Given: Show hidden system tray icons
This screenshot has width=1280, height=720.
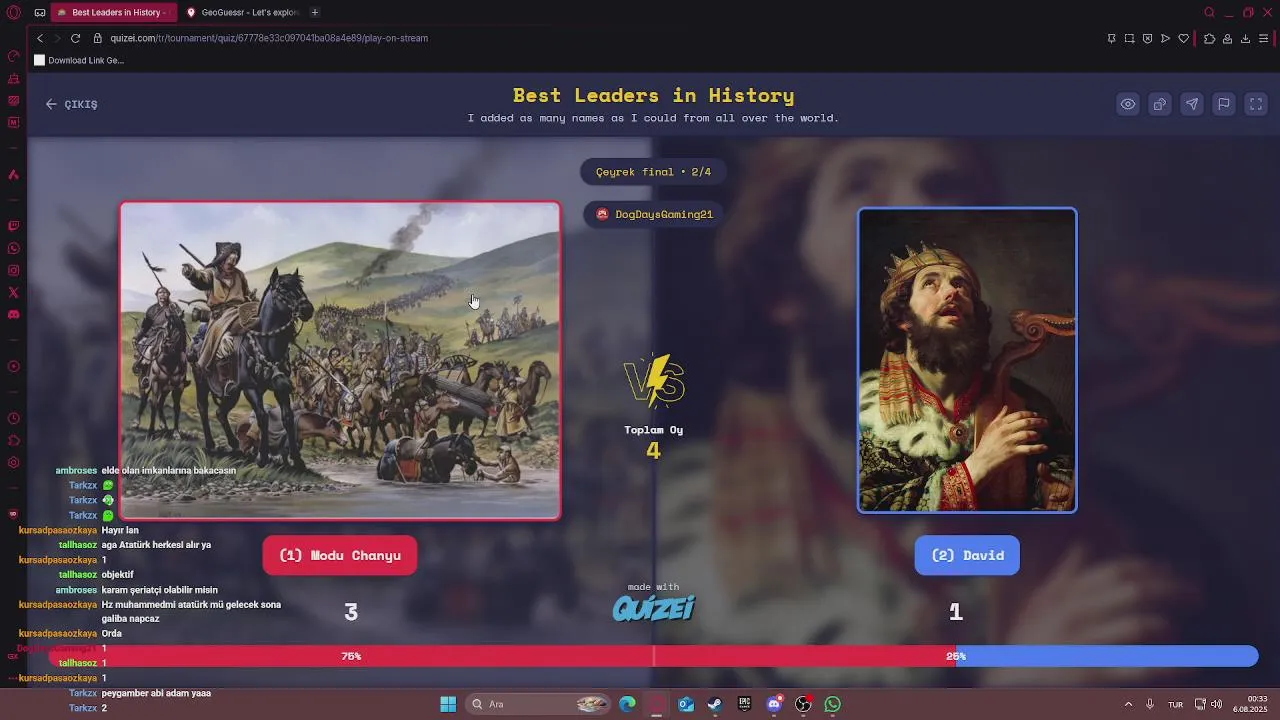Looking at the screenshot, I should tap(1128, 704).
